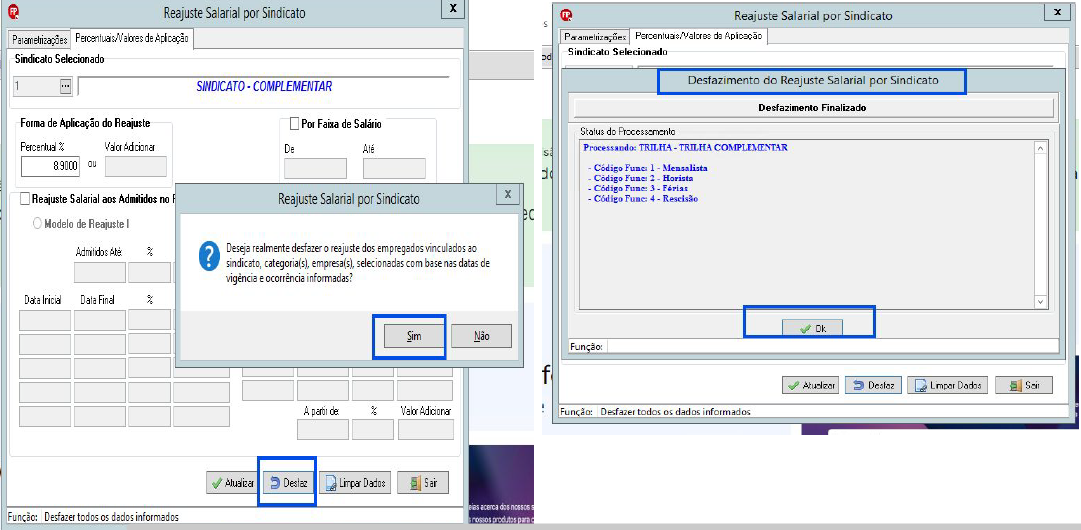
Task: Click Ok in the Desfazimento dialog
Action: pos(812,329)
